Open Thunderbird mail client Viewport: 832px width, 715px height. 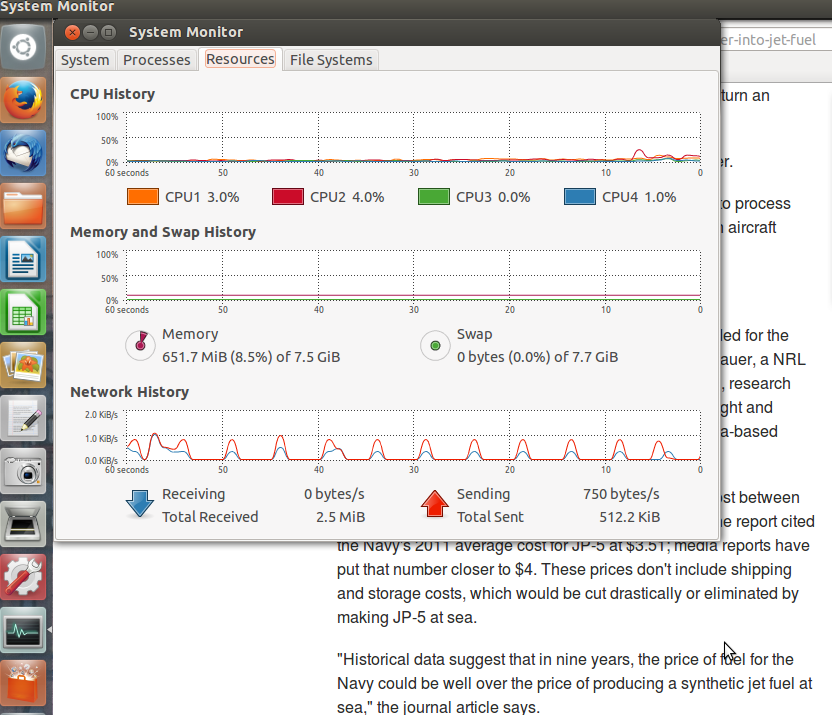coord(23,153)
